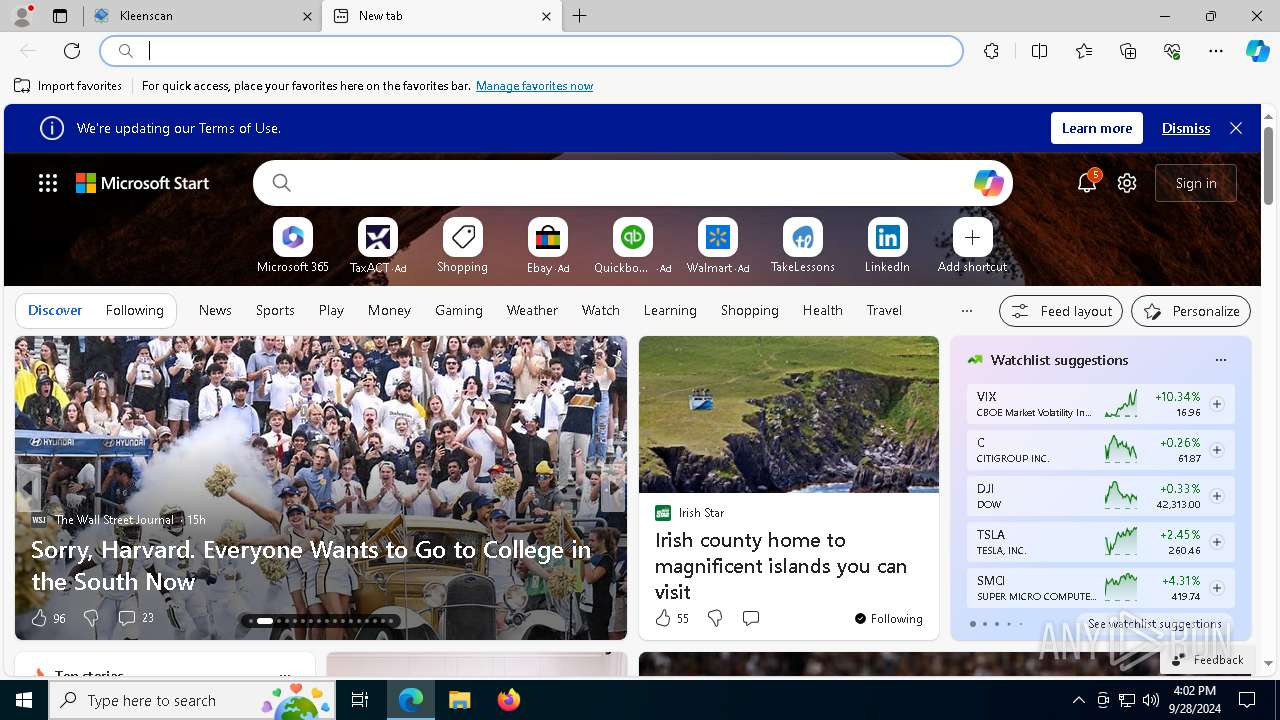This screenshot has width=1280, height=720.
Task: Open the tab actions menu icon
Action: pos(60,16)
